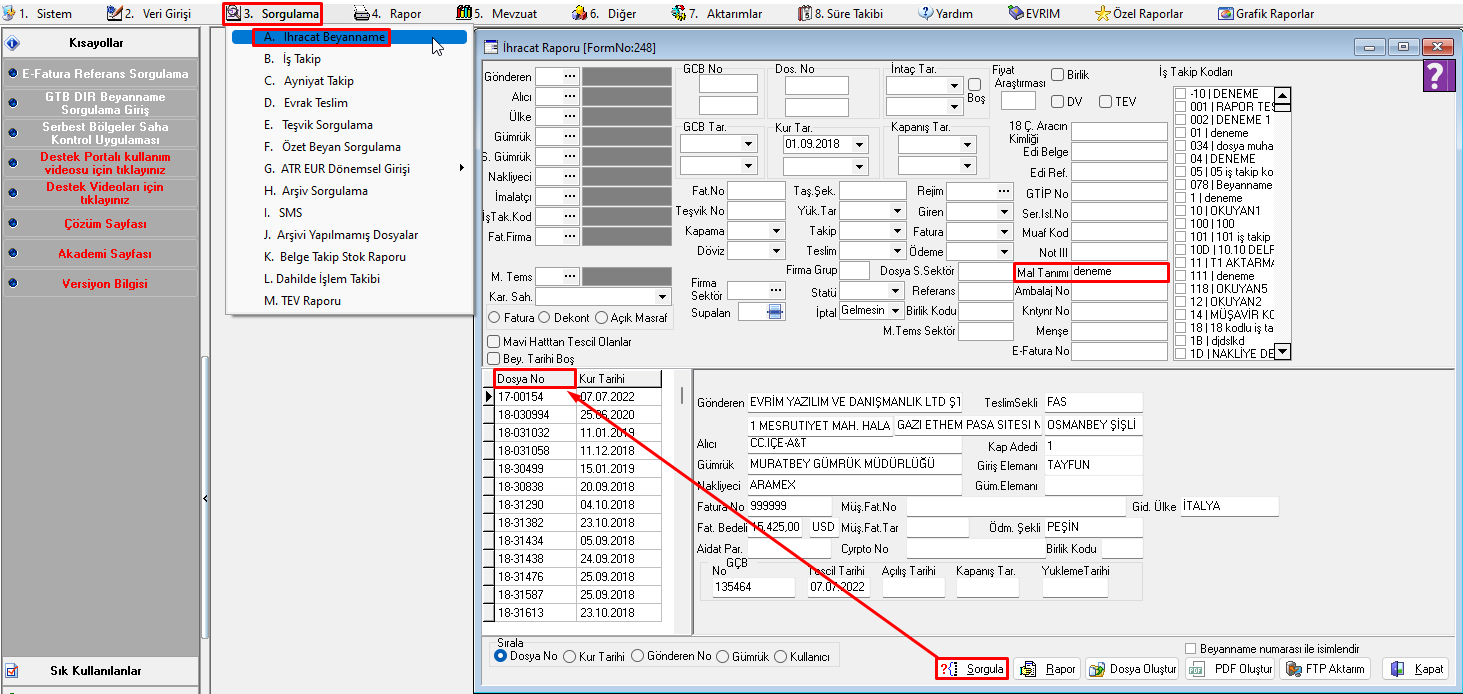Click the FTP Aktarım button
Viewport: 1463px width, 694px height.
pos(1324,669)
